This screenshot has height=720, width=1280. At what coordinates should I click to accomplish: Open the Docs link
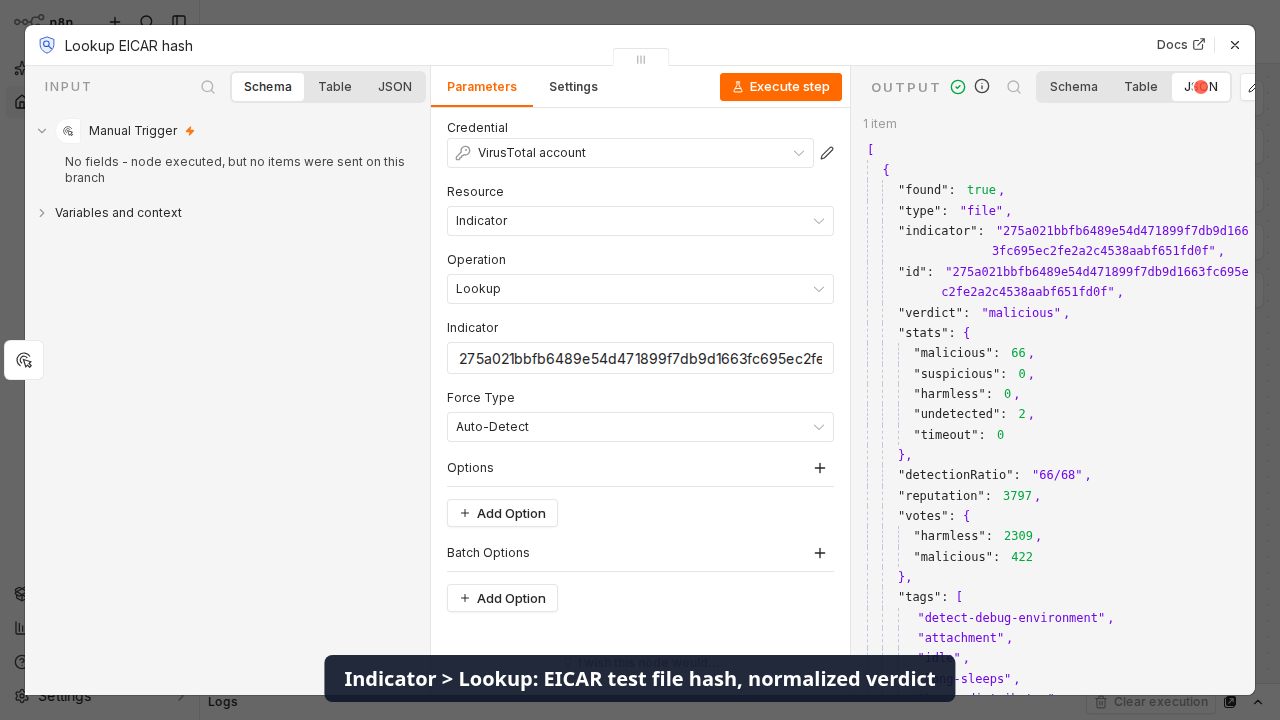[x=1181, y=45]
